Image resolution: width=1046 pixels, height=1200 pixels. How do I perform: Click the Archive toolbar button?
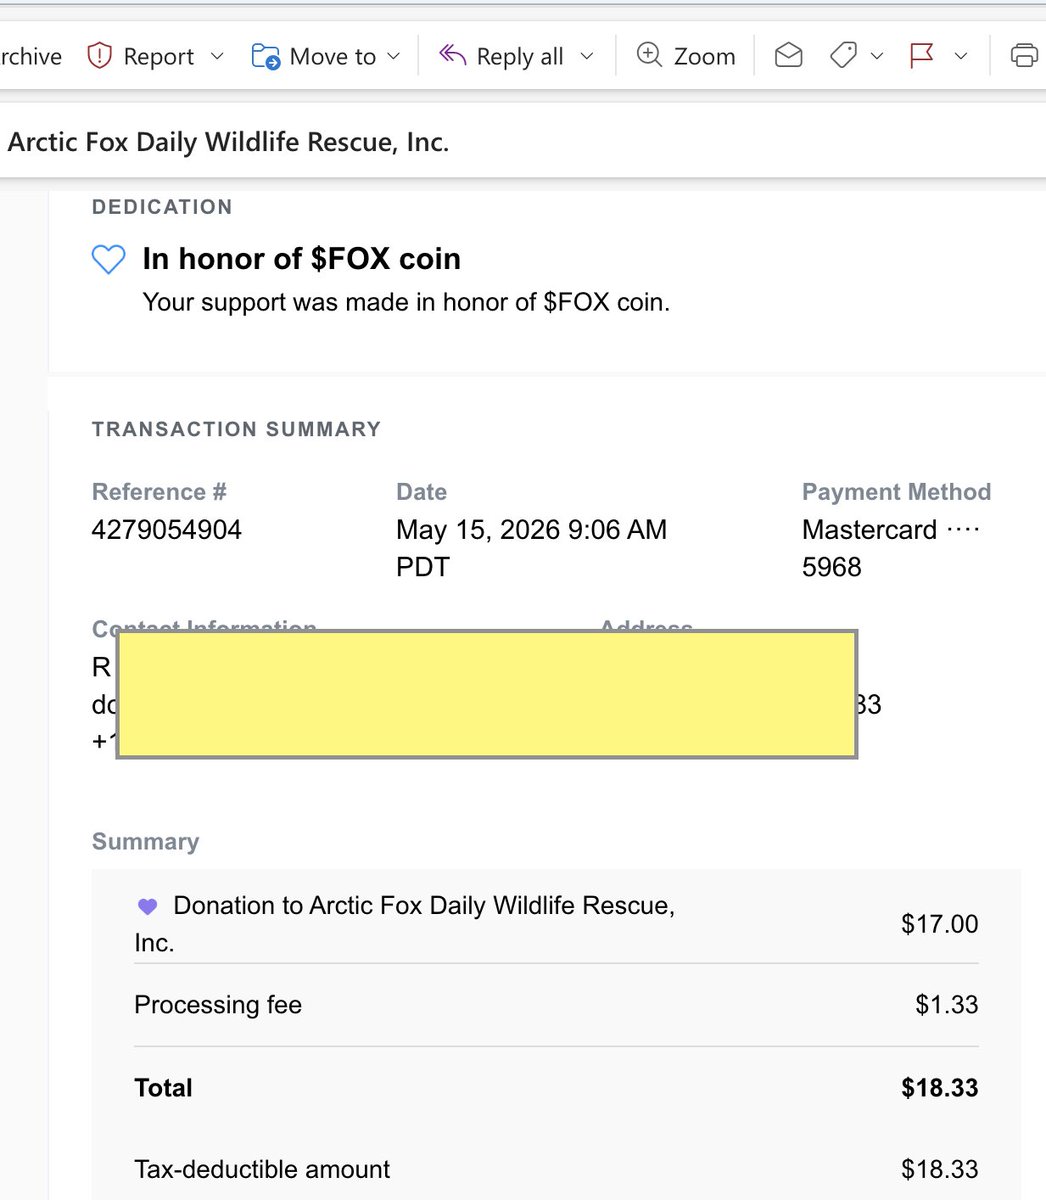coord(31,57)
